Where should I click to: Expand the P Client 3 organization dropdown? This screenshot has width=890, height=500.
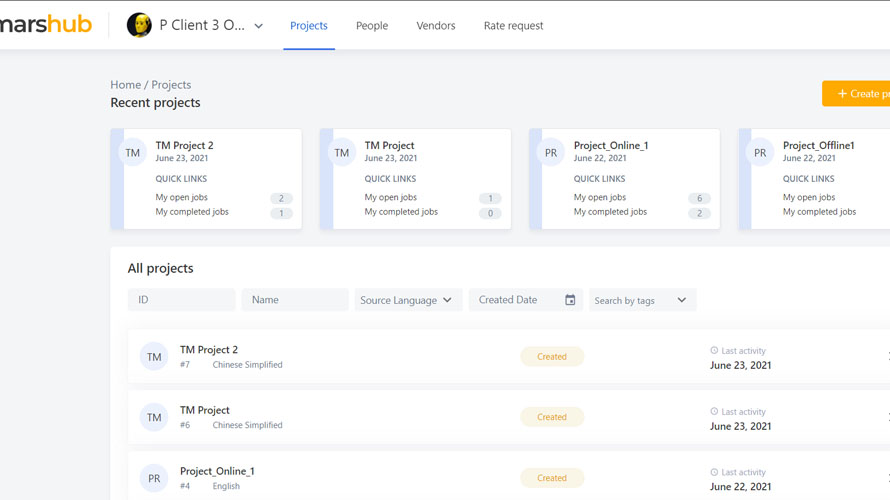click(x=258, y=26)
